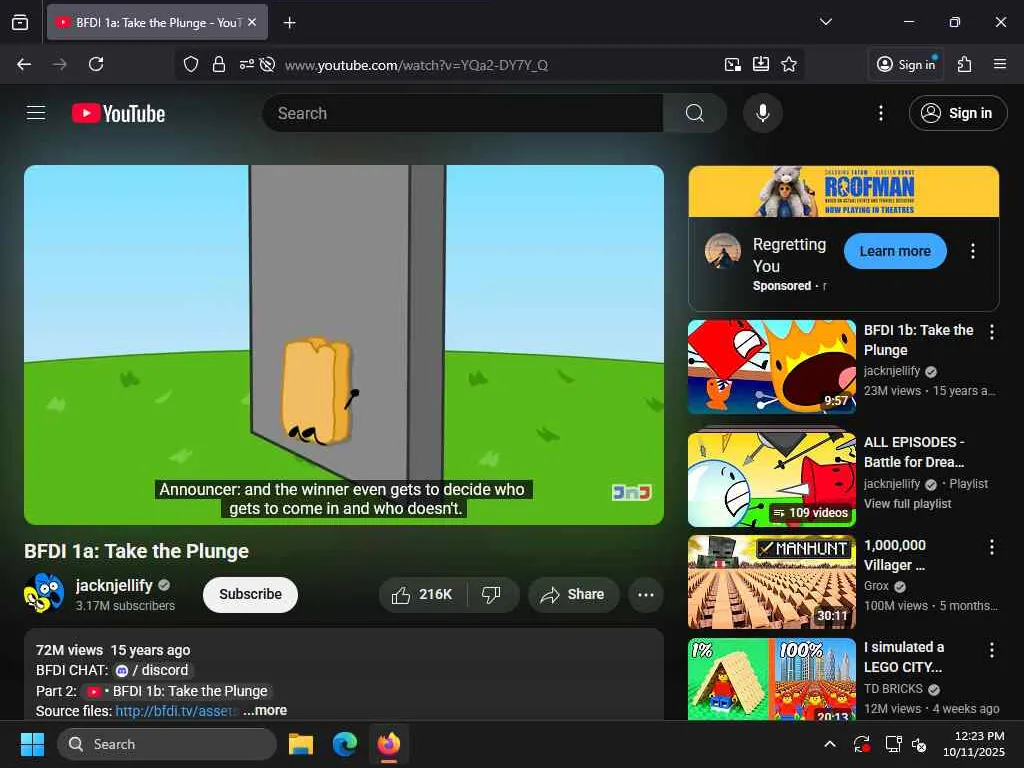Open options for 1,000,000 Villager video
The width and height of the screenshot is (1024, 768).
(x=991, y=547)
